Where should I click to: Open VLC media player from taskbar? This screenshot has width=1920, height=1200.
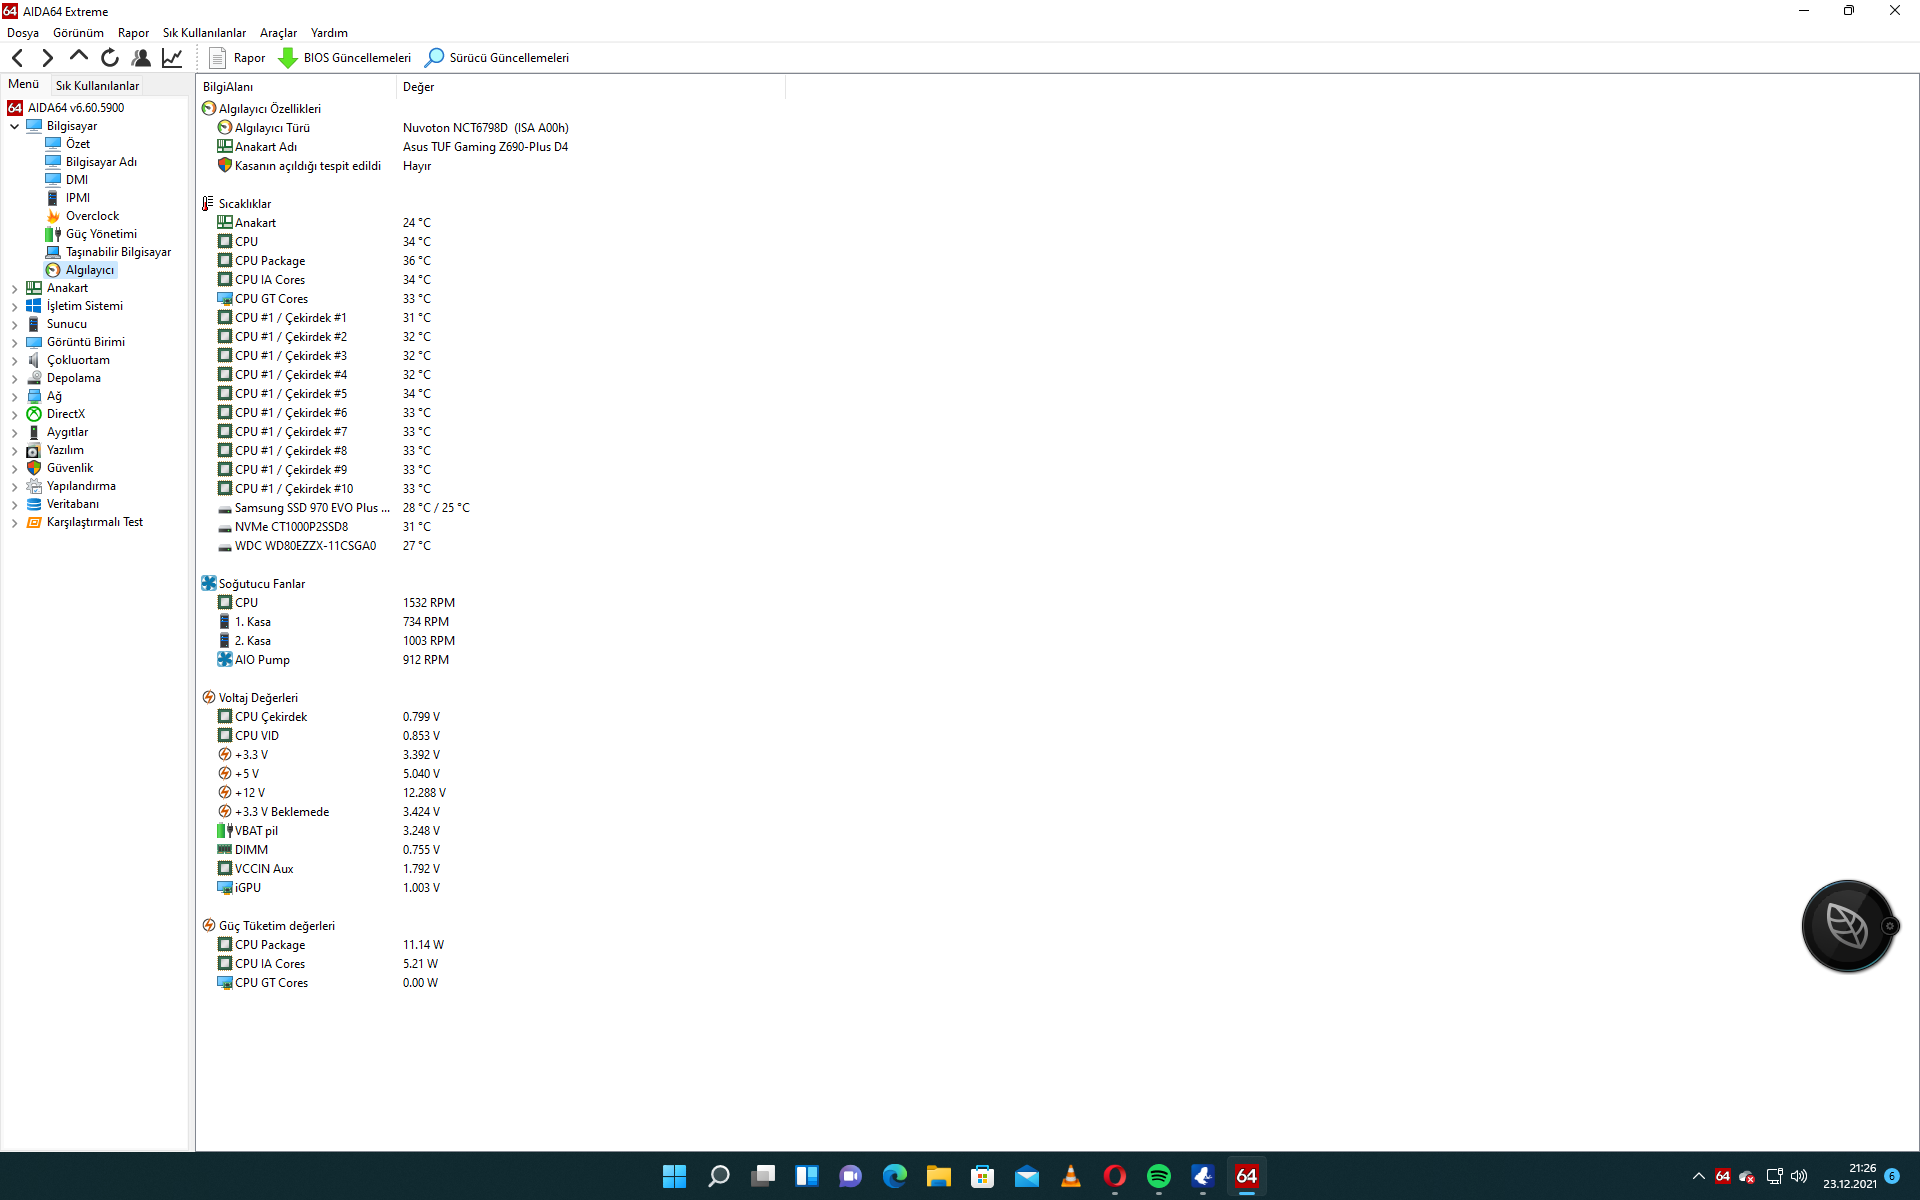[x=1070, y=1176]
